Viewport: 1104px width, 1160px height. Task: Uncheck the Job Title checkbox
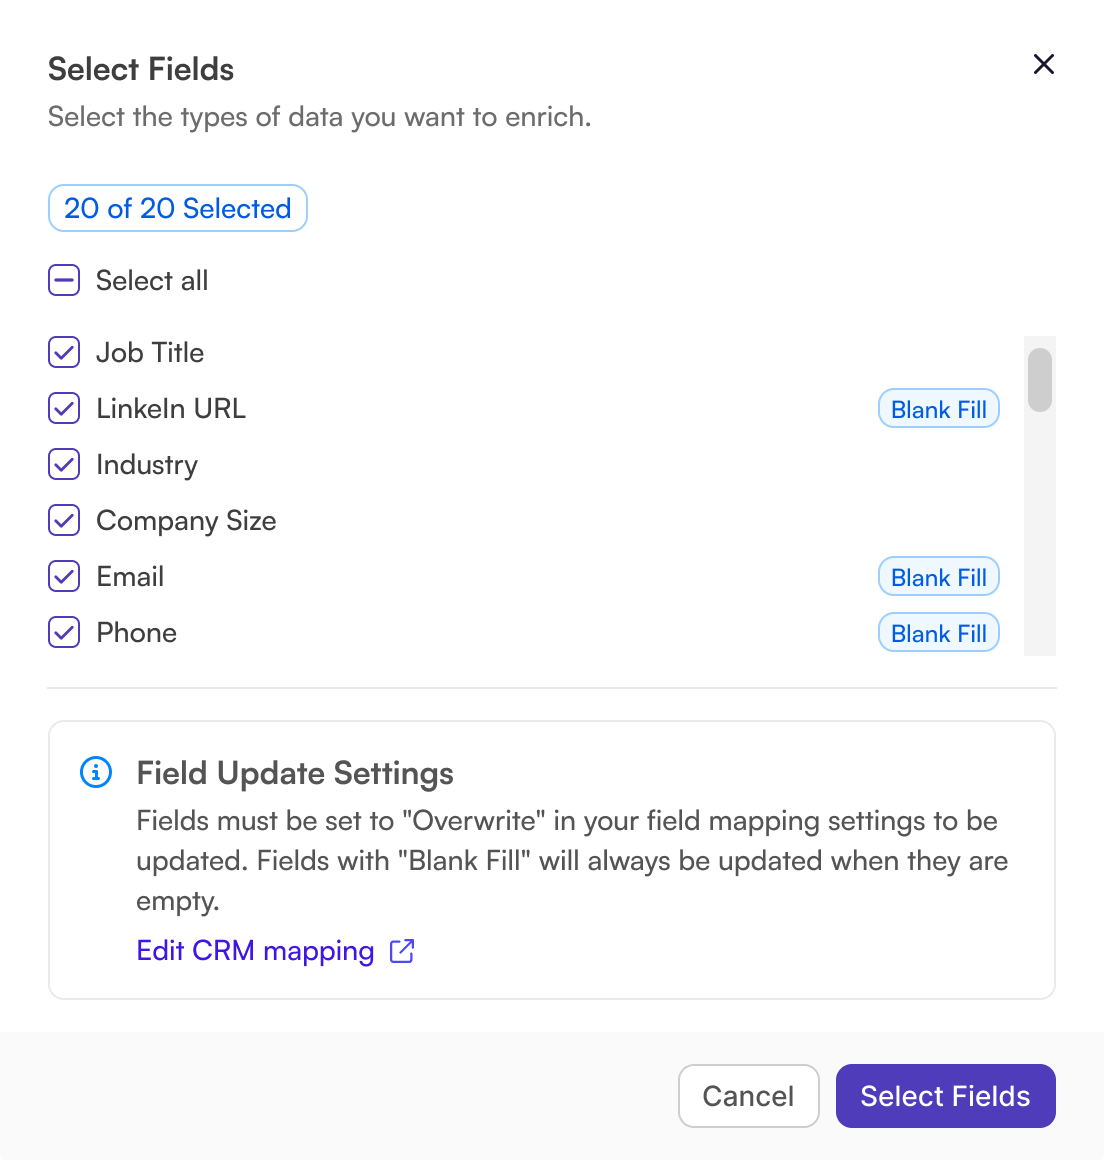click(x=64, y=352)
